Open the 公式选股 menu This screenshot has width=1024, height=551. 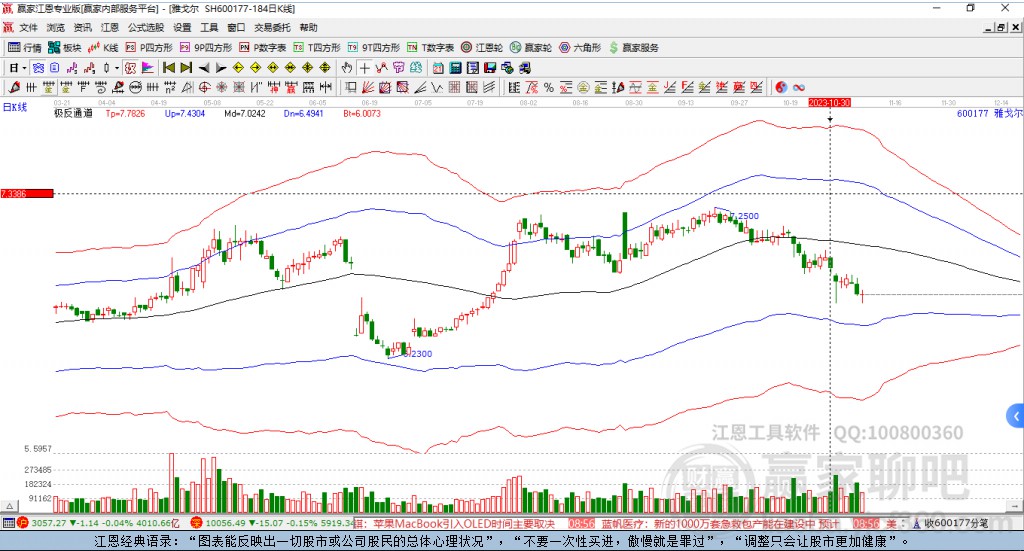(146, 27)
